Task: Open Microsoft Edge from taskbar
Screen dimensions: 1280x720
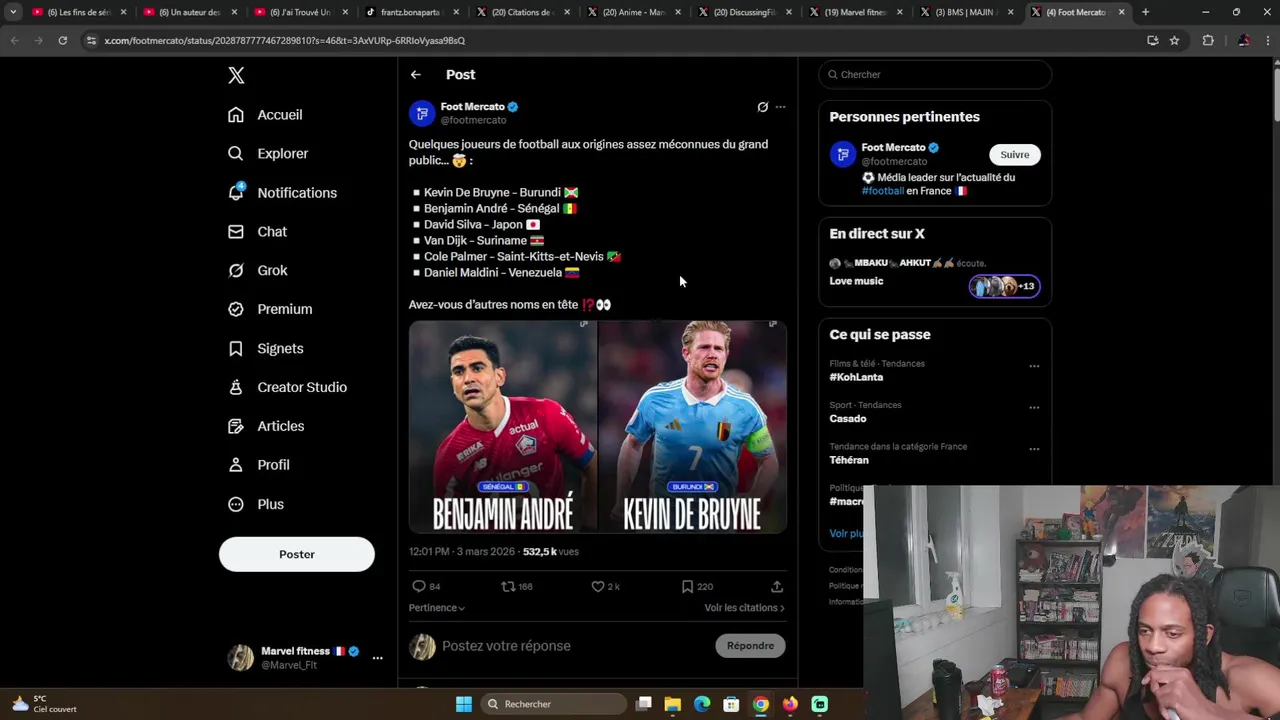Action: (702, 704)
